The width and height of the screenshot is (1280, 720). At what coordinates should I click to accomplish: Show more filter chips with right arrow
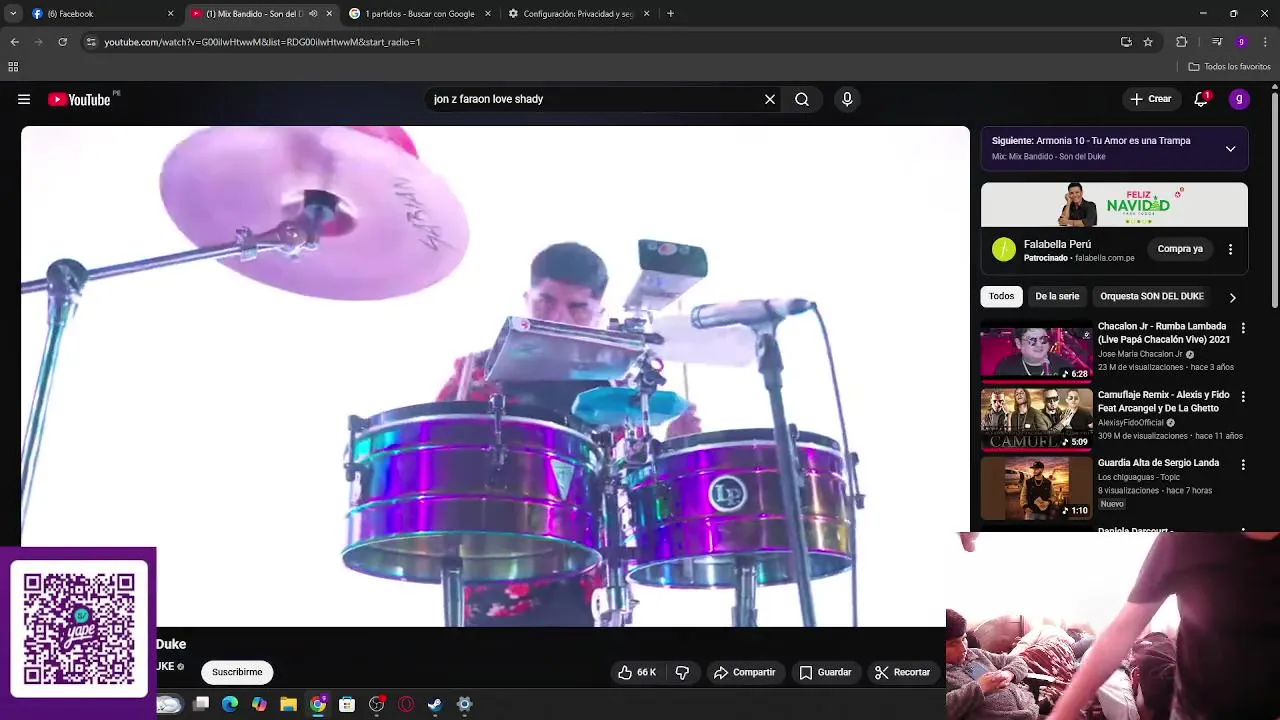1232,297
